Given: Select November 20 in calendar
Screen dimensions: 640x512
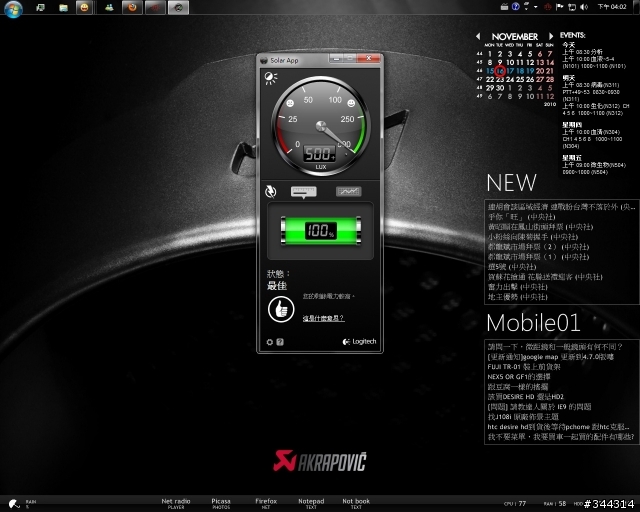Looking at the screenshot, I should (x=540, y=71).
